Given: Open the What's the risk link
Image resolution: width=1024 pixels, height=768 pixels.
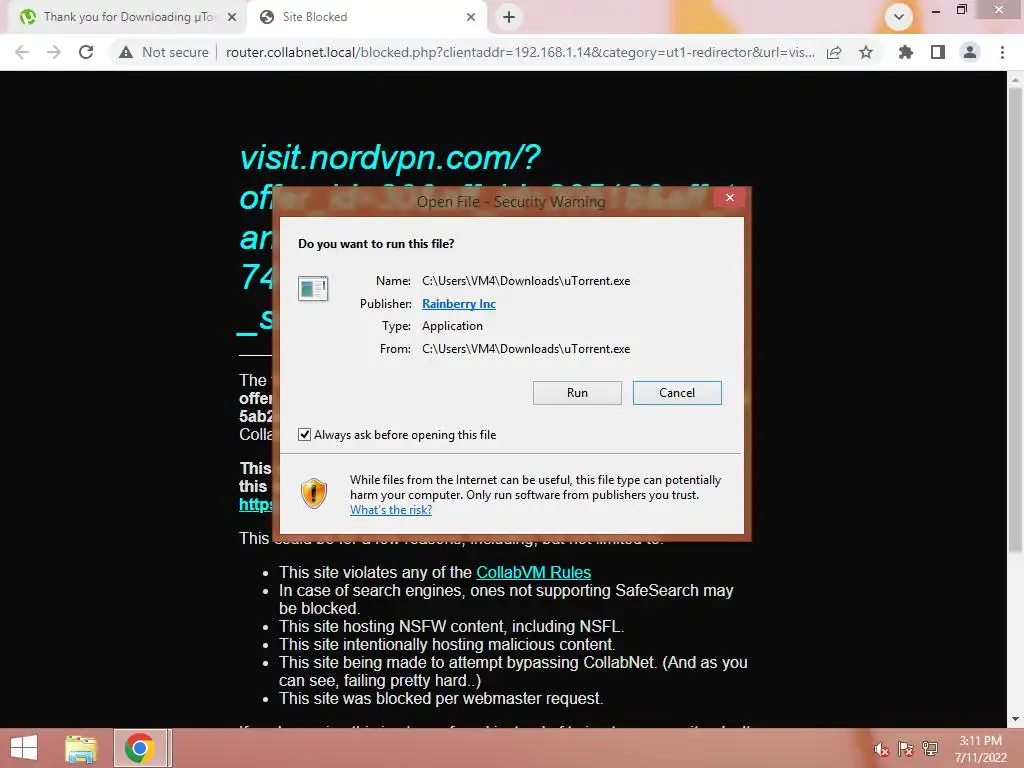Looking at the screenshot, I should [x=391, y=510].
